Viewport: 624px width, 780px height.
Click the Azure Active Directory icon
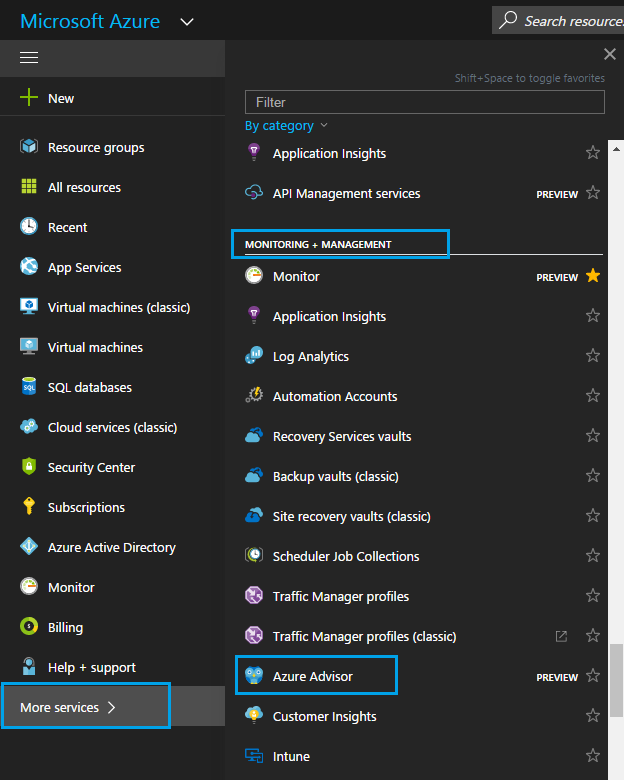(x=29, y=547)
